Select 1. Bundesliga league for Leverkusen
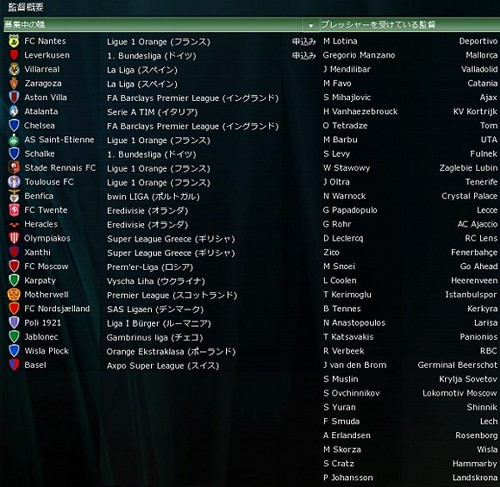Image resolution: width=500 pixels, height=487 pixels. point(152,56)
